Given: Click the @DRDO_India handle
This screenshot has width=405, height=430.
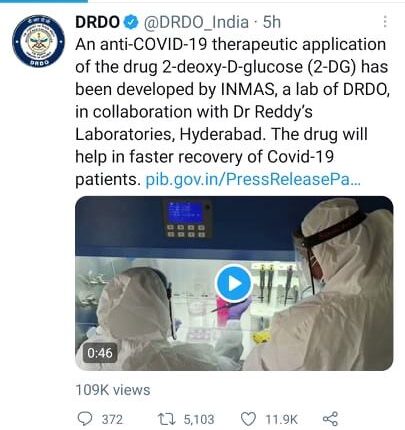Looking at the screenshot, I should coord(196,22).
